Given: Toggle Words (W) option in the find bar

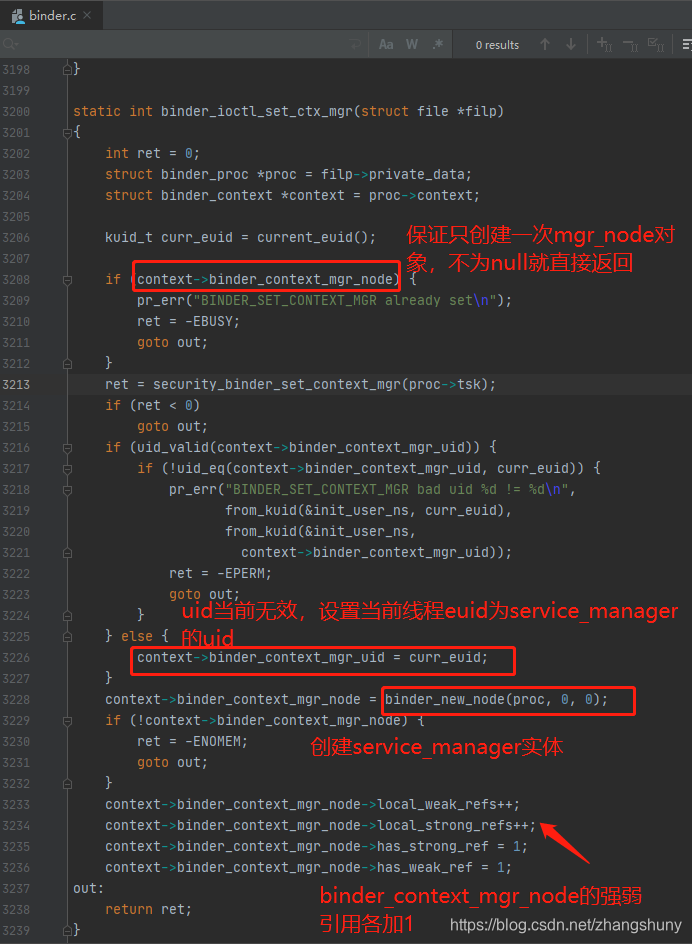Looking at the screenshot, I should (412, 45).
